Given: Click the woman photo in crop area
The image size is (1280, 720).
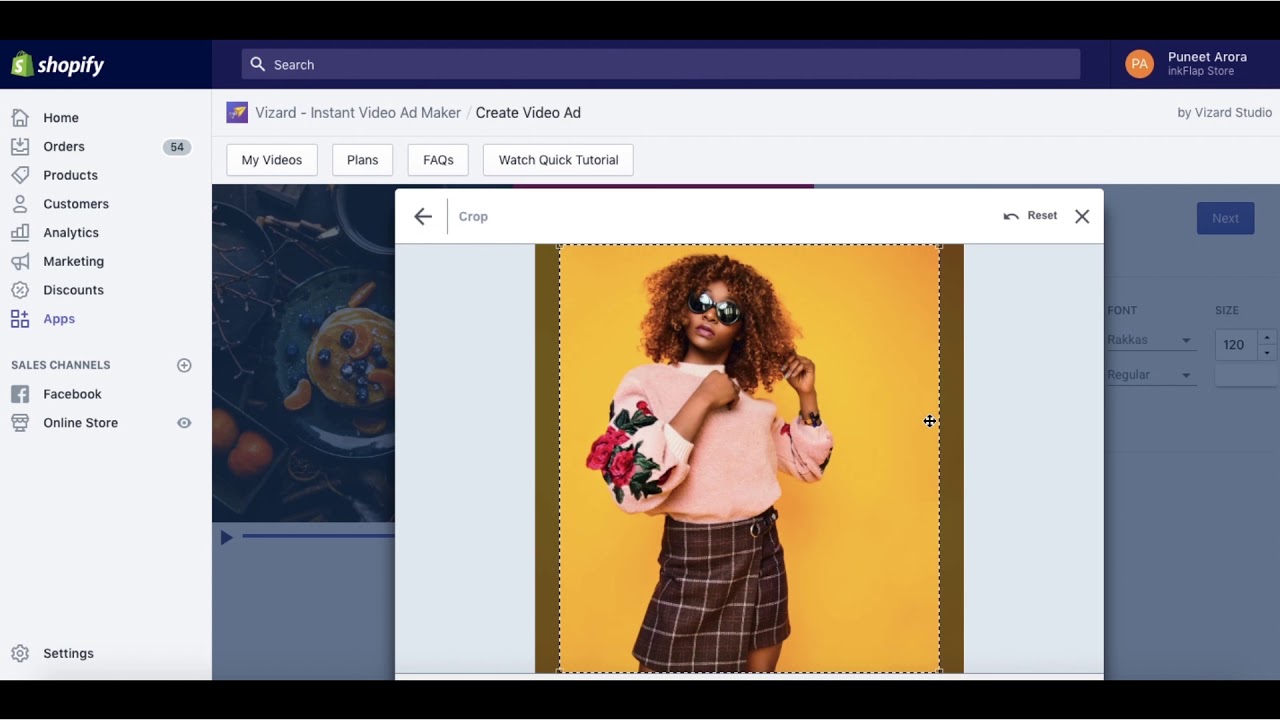Looking at the screenshot, I should tap(749, 459).
